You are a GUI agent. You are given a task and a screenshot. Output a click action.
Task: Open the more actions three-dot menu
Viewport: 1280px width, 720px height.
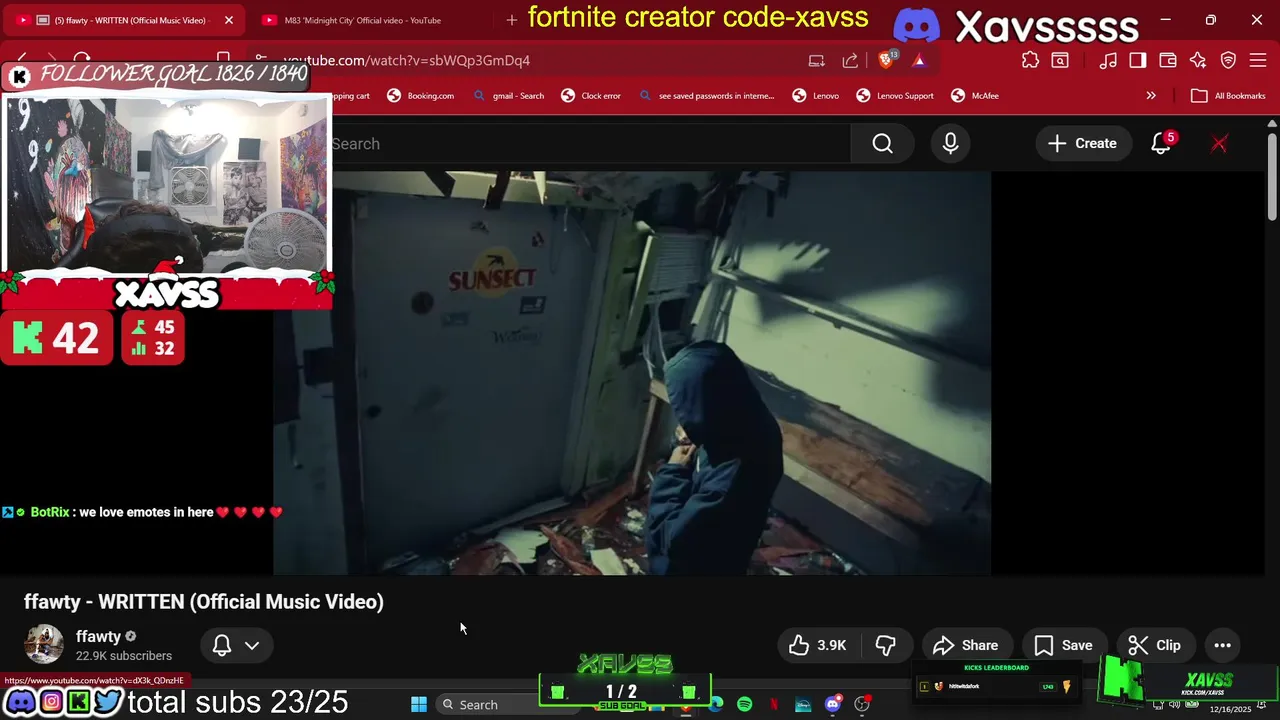(1222, 645)
